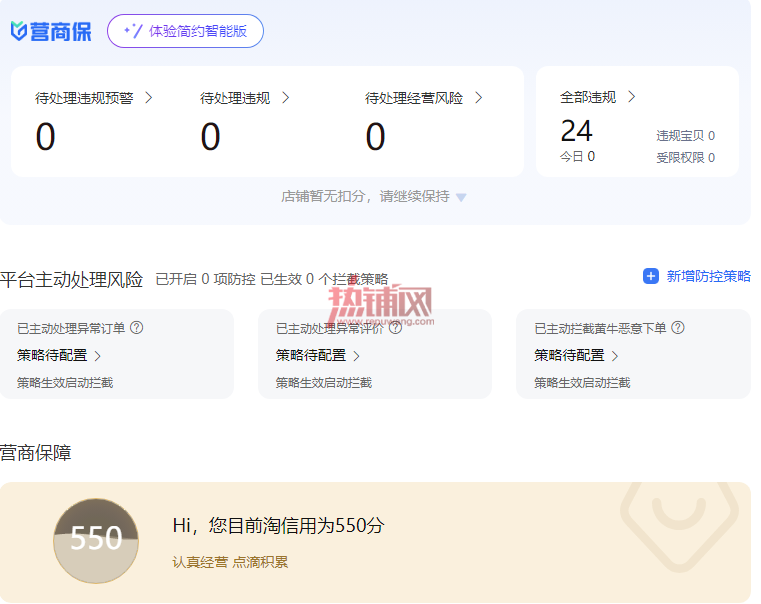Image resolution: width=761 pixels, height=604 pixels.
Task: Switch to 体验简约智能版 mode
Action: coord(185,31)
